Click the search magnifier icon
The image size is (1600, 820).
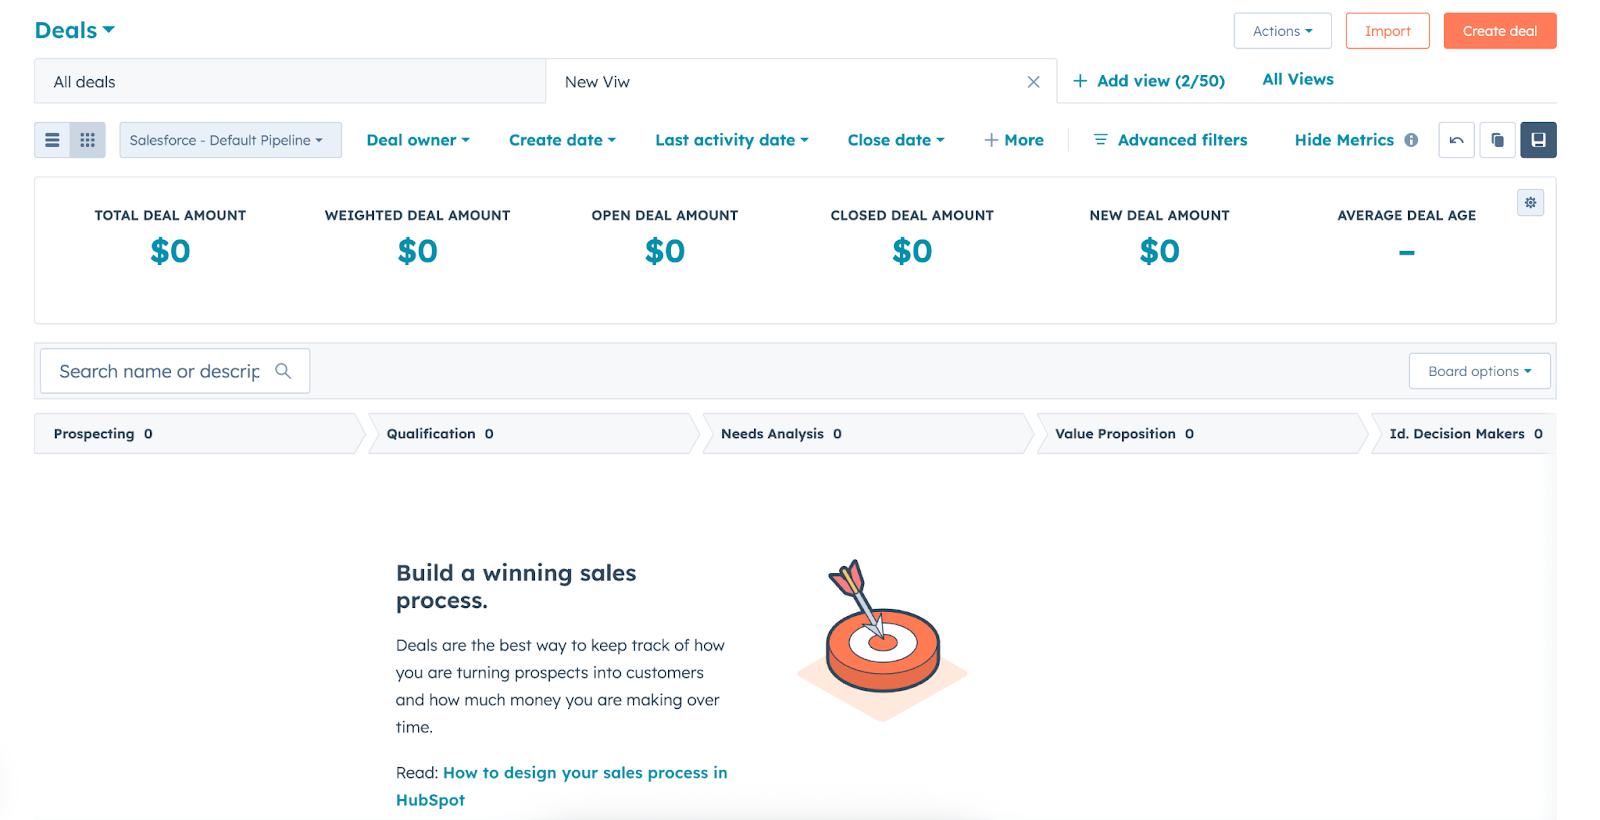[x=283, y=371]
